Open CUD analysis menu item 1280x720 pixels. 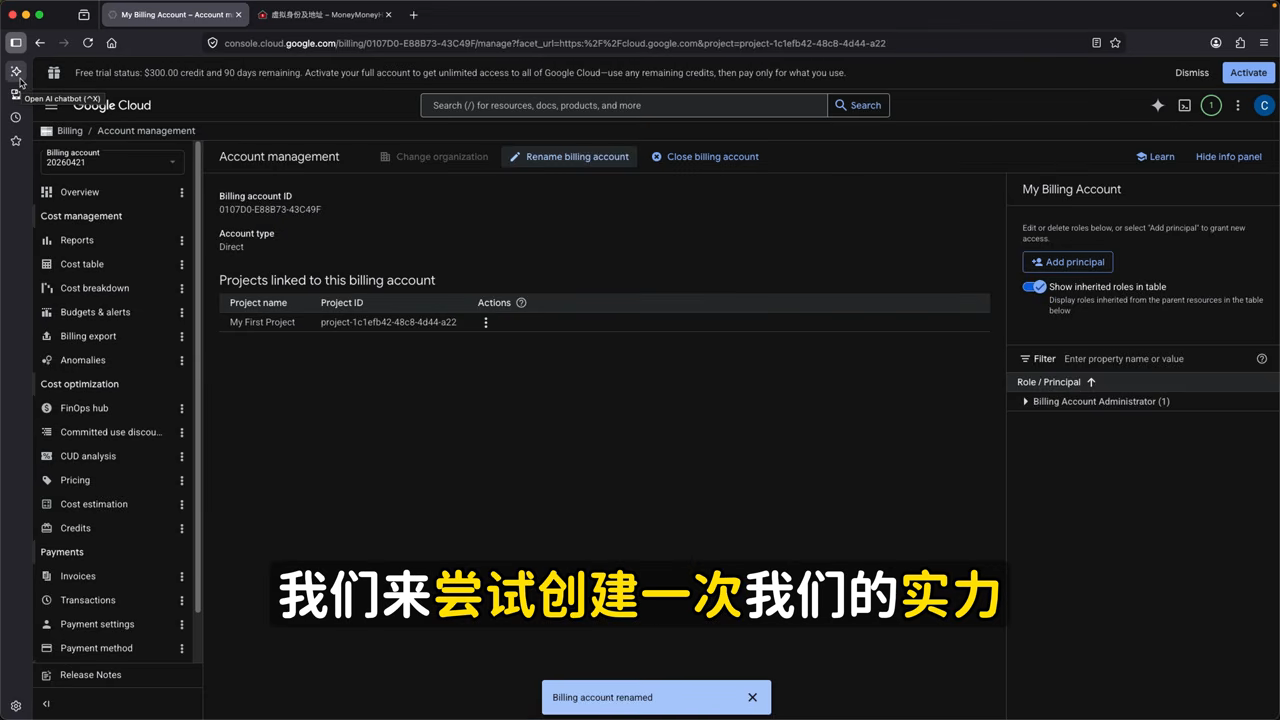tap(88, 456)
